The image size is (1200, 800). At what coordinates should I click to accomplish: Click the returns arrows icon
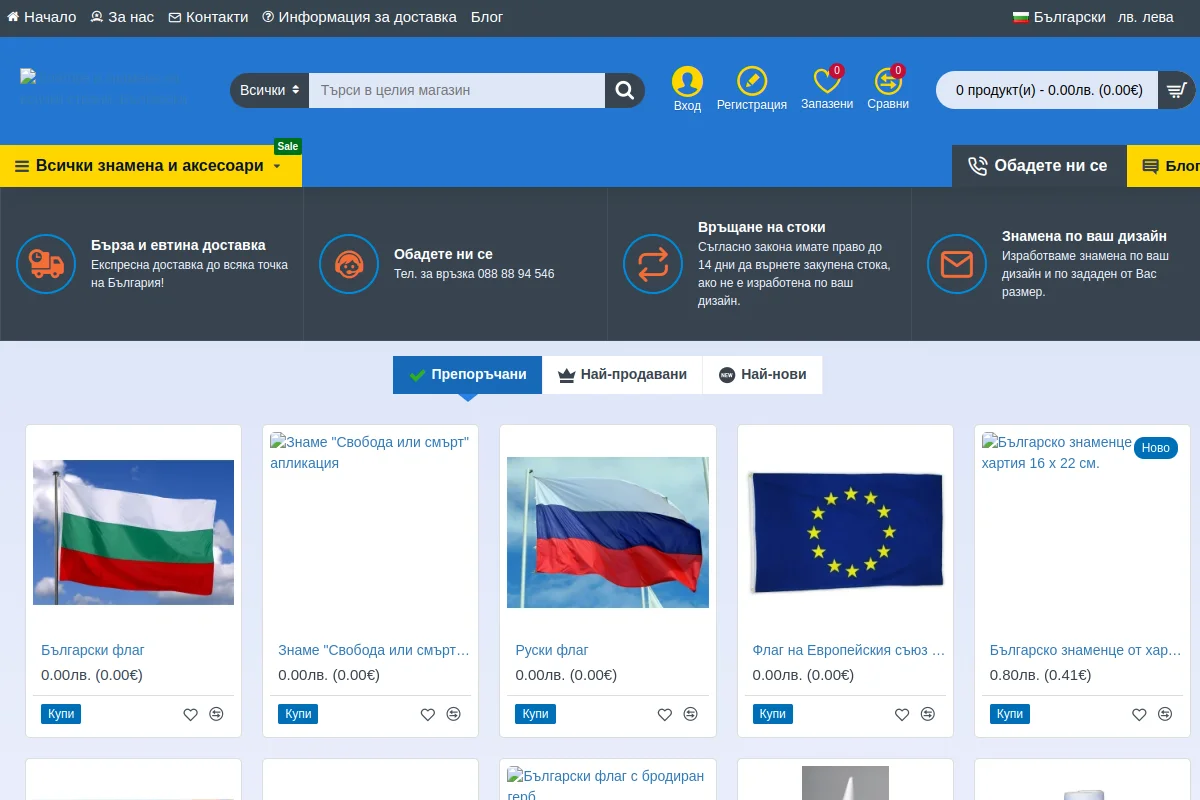653,264
